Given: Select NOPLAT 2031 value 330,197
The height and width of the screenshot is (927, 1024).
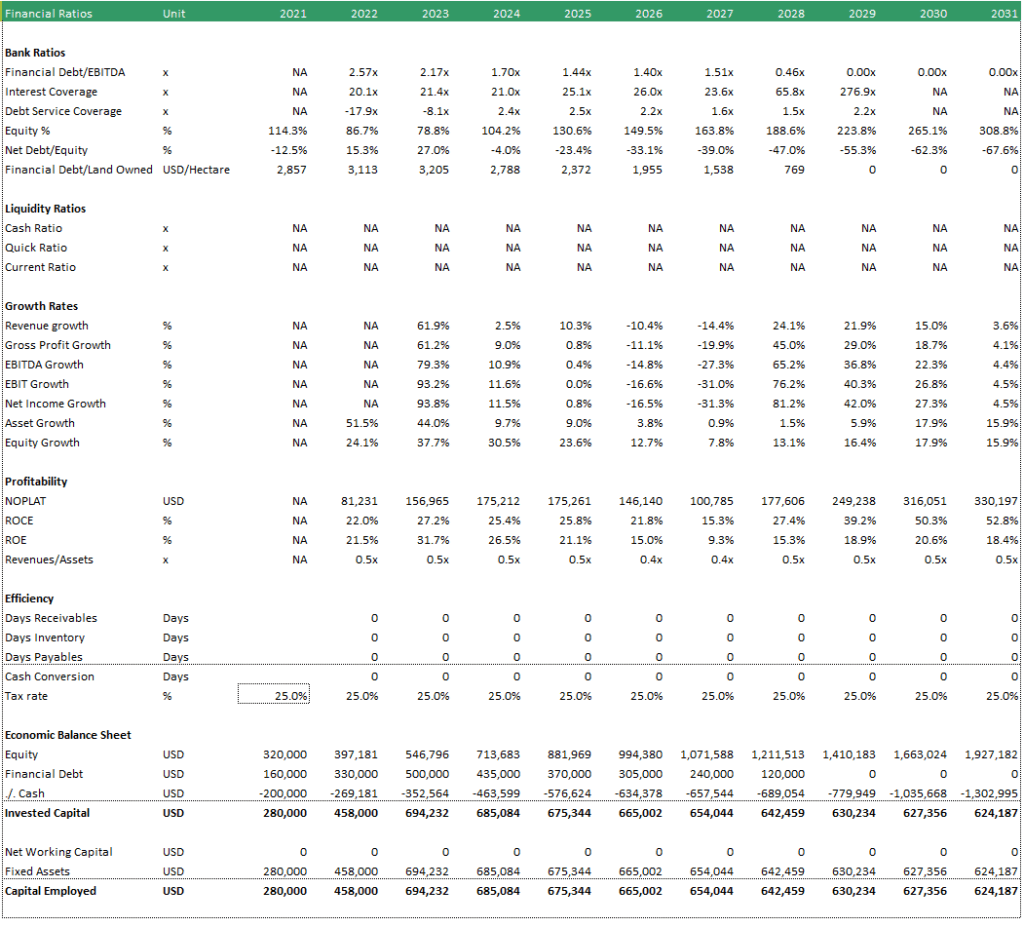Looking at the screenshot, I should click(996, 502).
